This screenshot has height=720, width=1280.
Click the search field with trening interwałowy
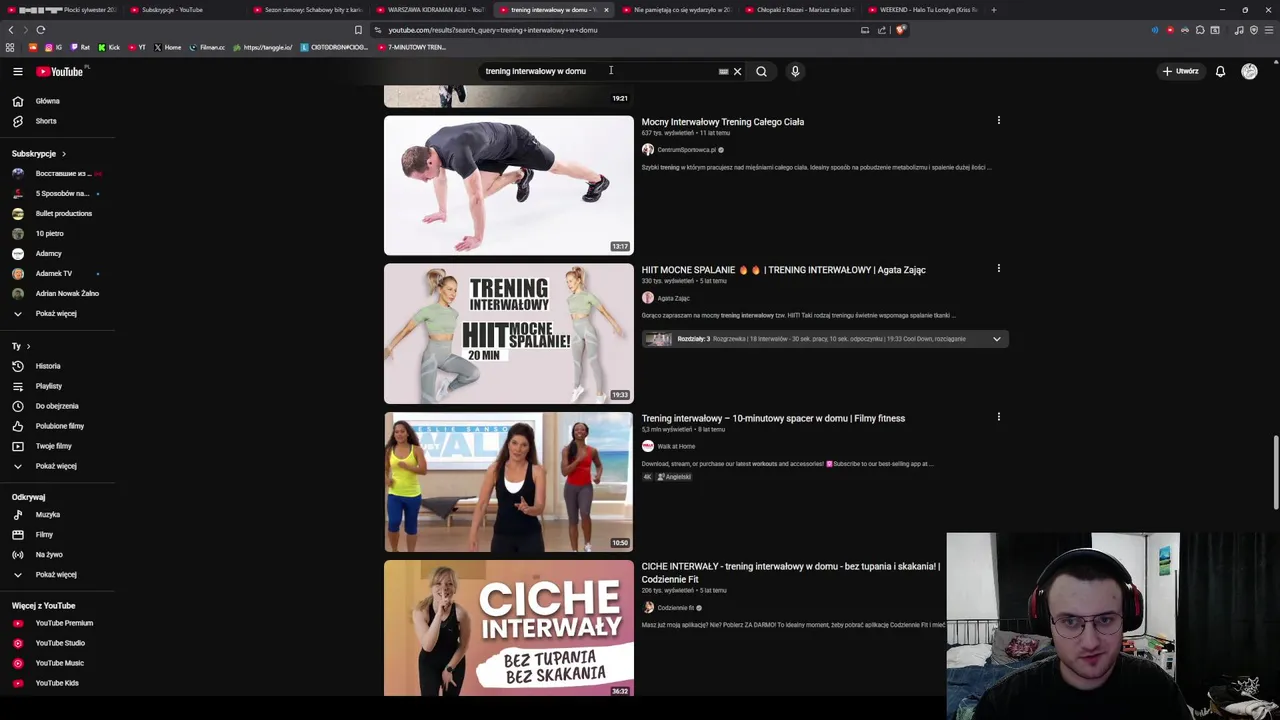coord(595,71)
